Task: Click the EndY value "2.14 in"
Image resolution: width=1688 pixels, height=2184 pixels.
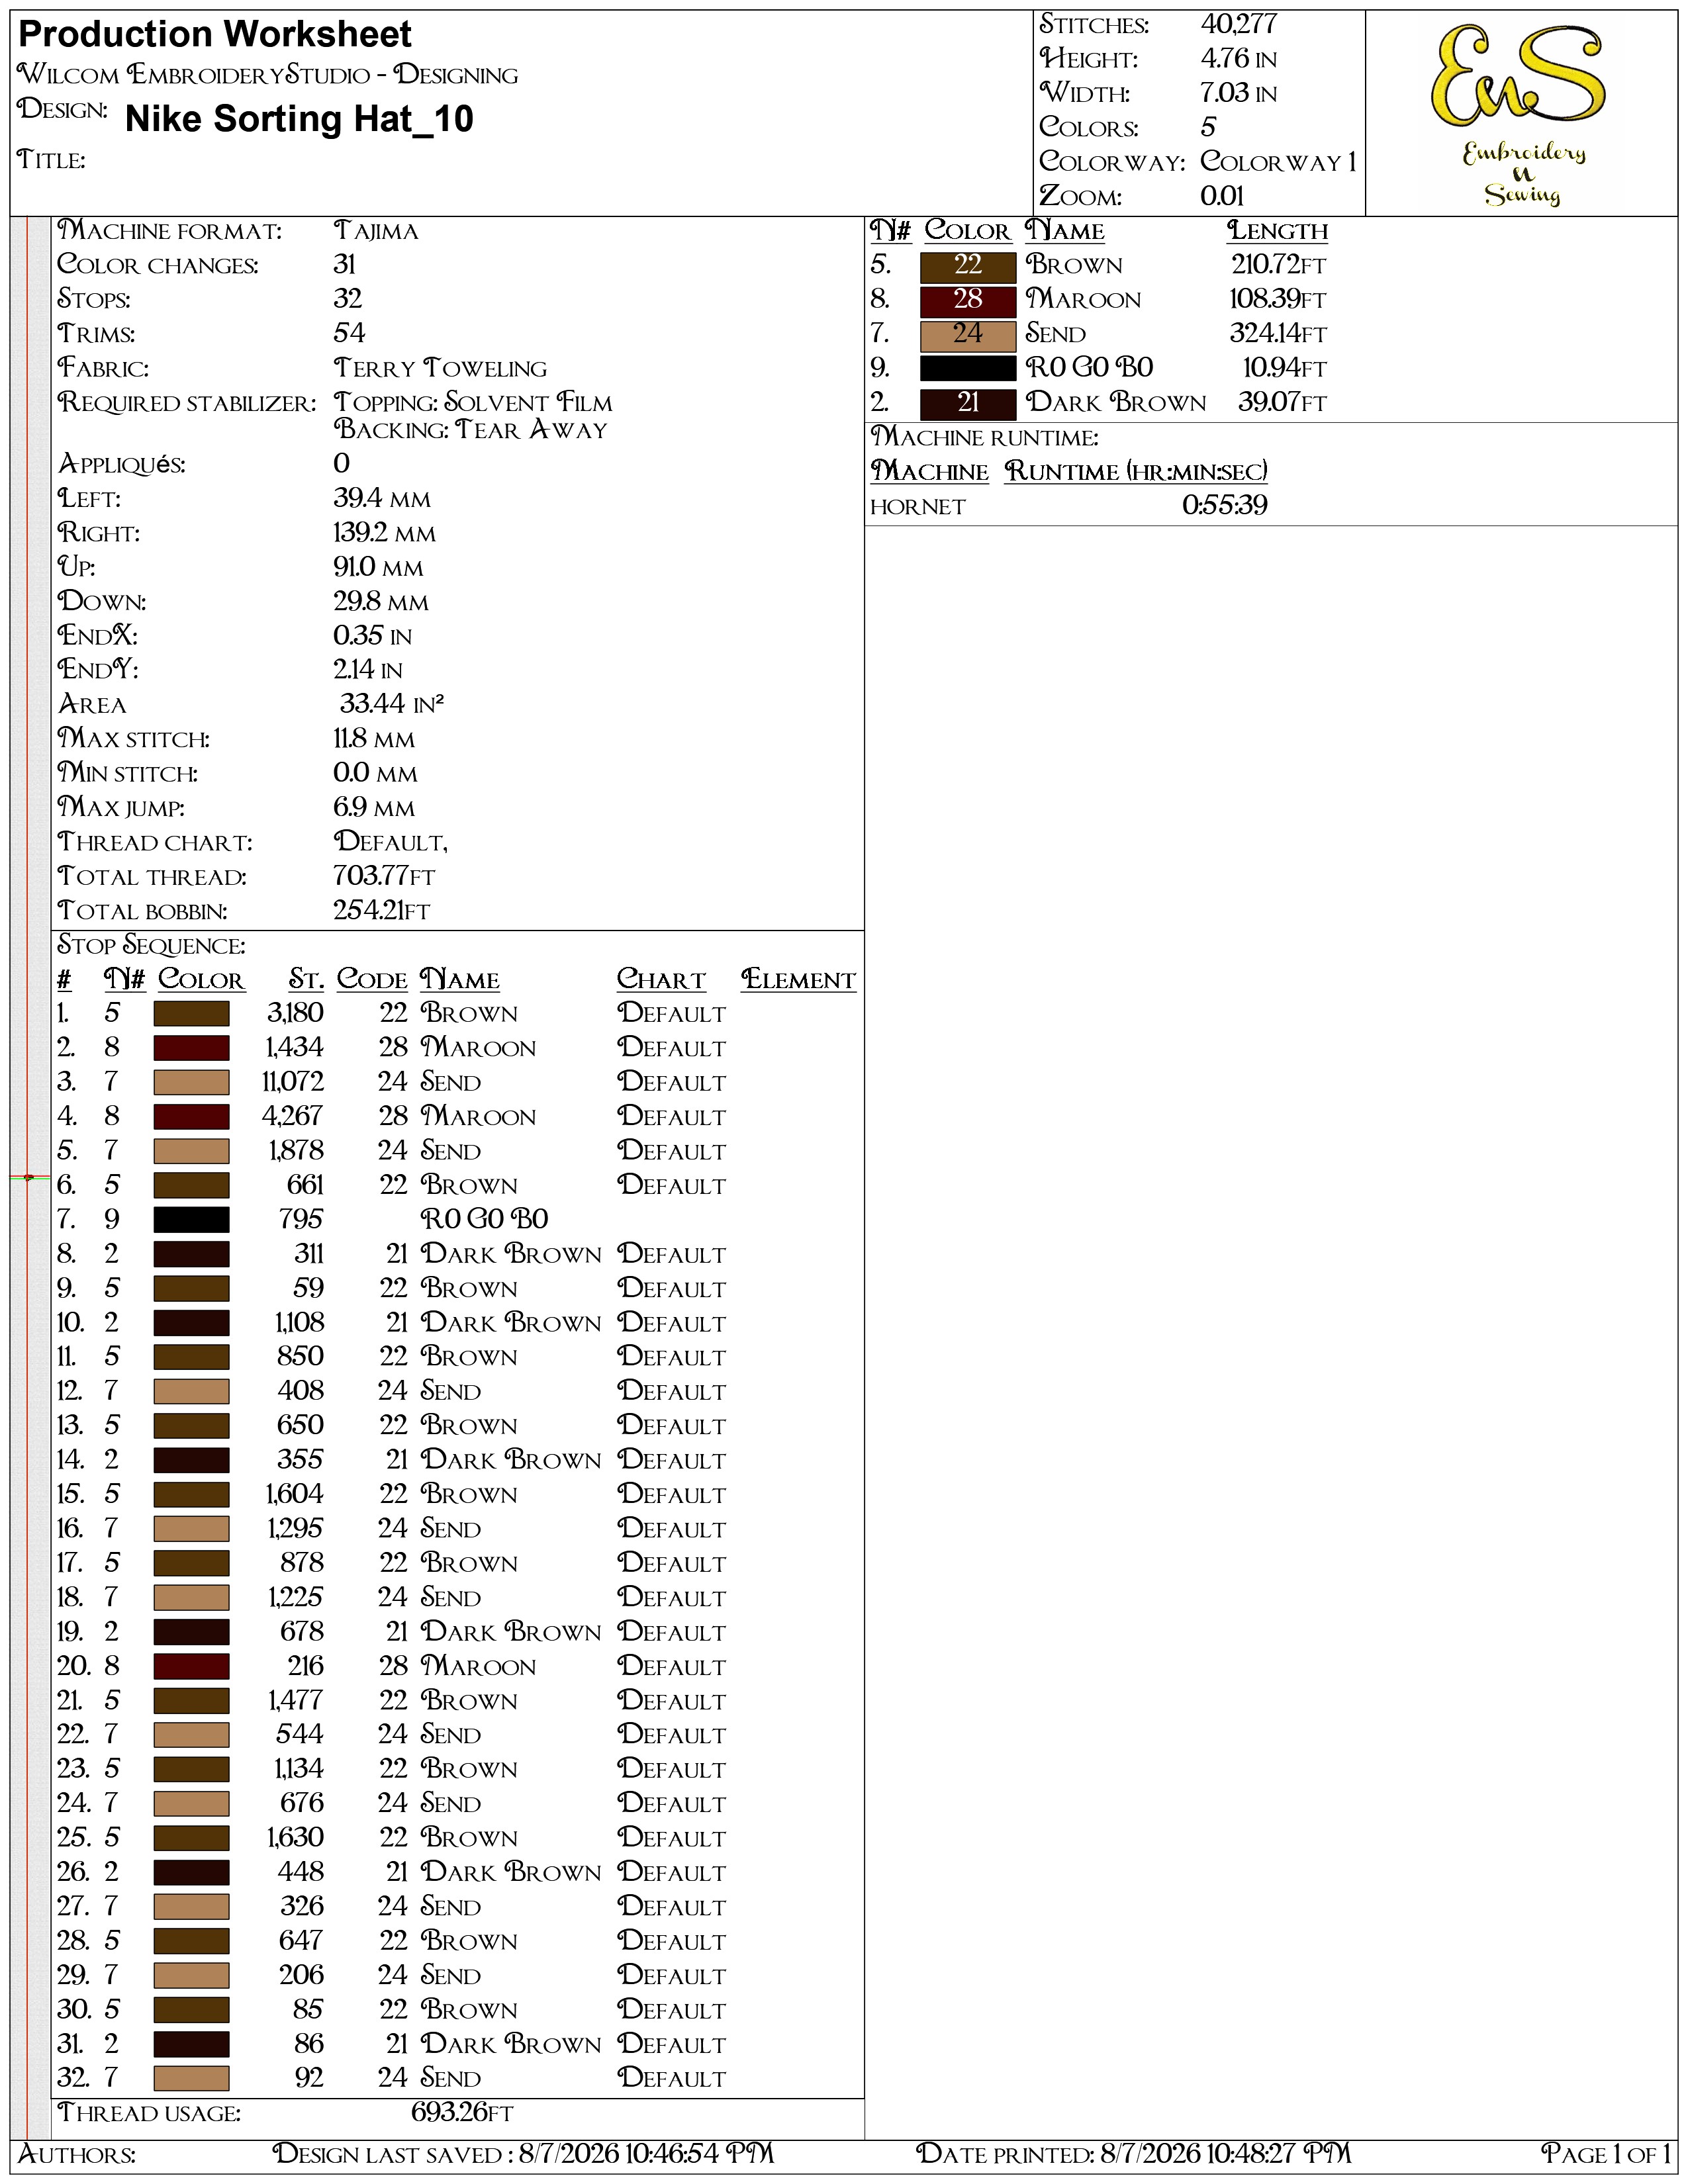Action: [368, 670]
